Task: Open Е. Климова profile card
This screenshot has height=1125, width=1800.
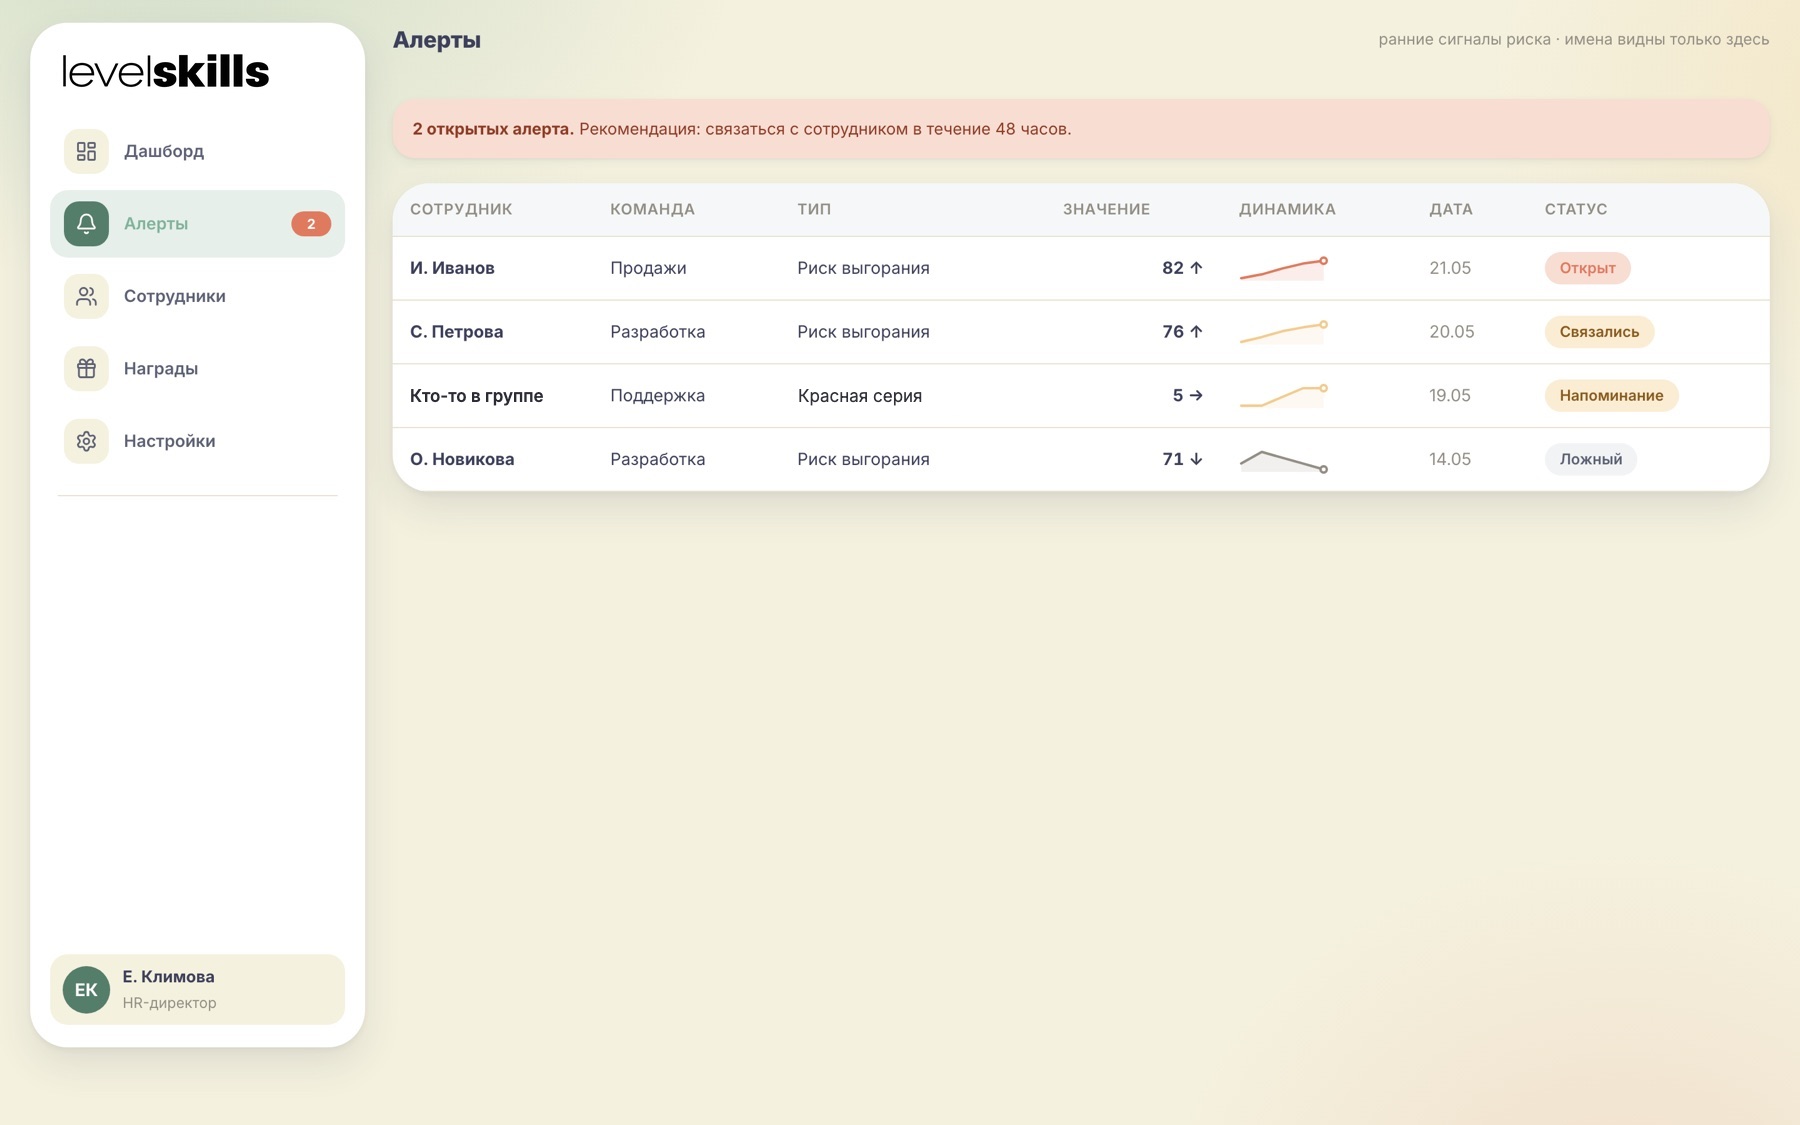Action: pyautogui.click(x=197, y=990)
